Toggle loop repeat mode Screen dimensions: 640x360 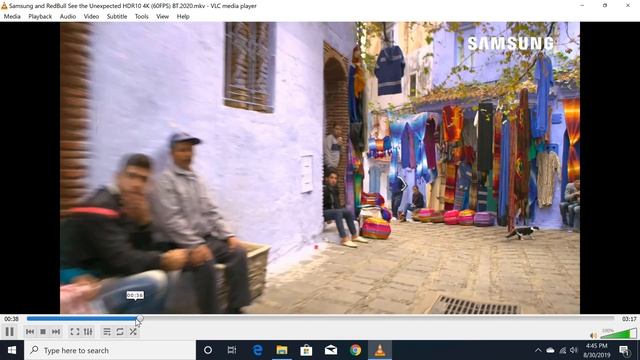(x=120, y=332)
